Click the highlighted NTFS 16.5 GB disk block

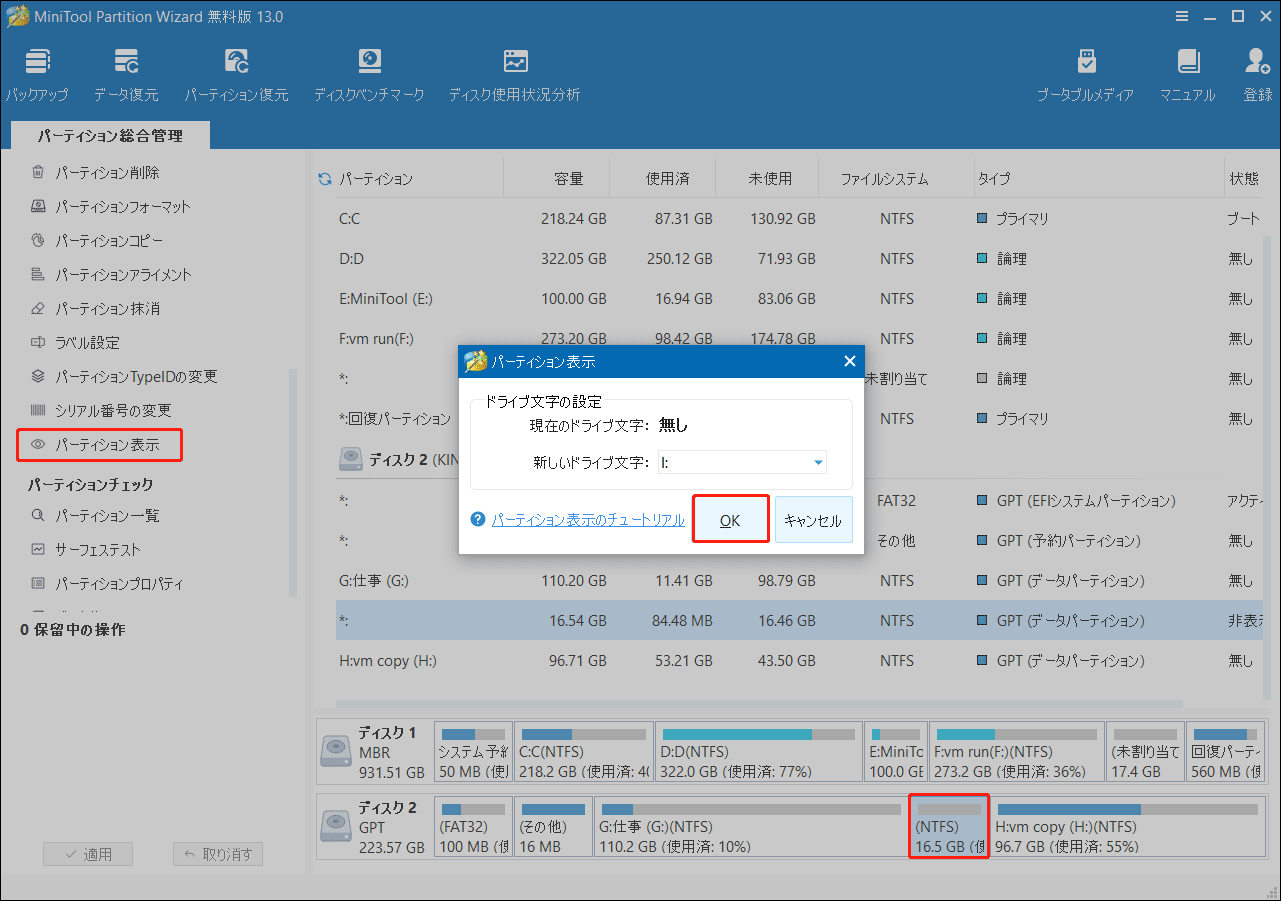[948, 826]
